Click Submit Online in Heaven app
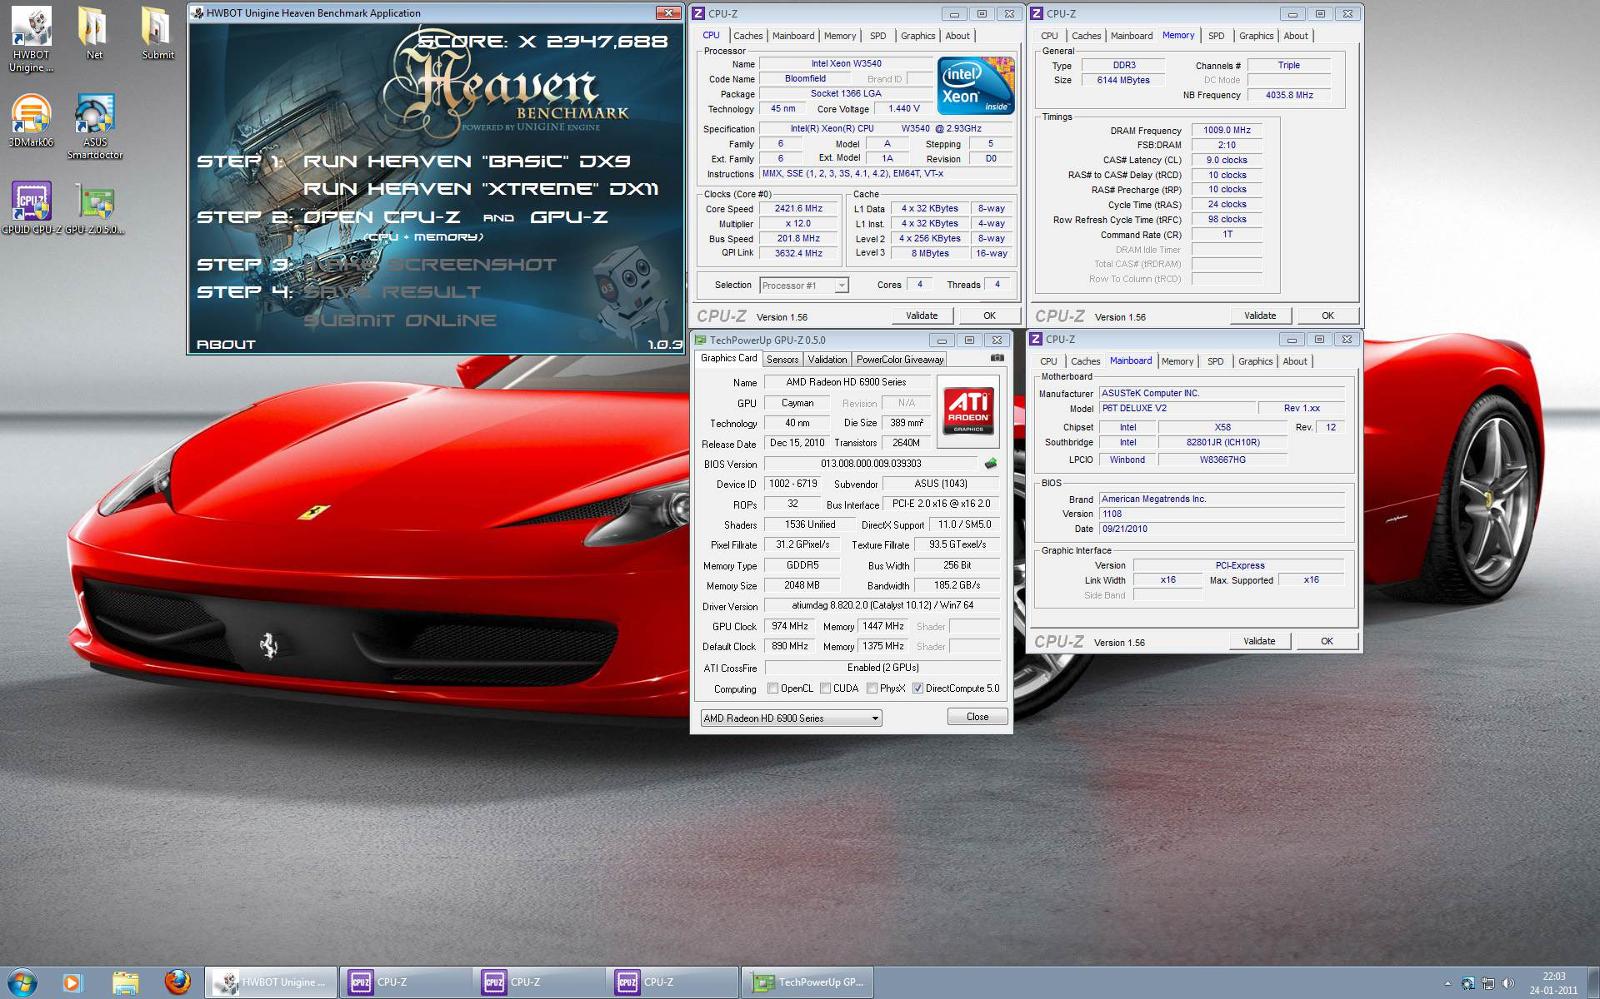This screenshot has height=999, width=1600. [400, 320]
